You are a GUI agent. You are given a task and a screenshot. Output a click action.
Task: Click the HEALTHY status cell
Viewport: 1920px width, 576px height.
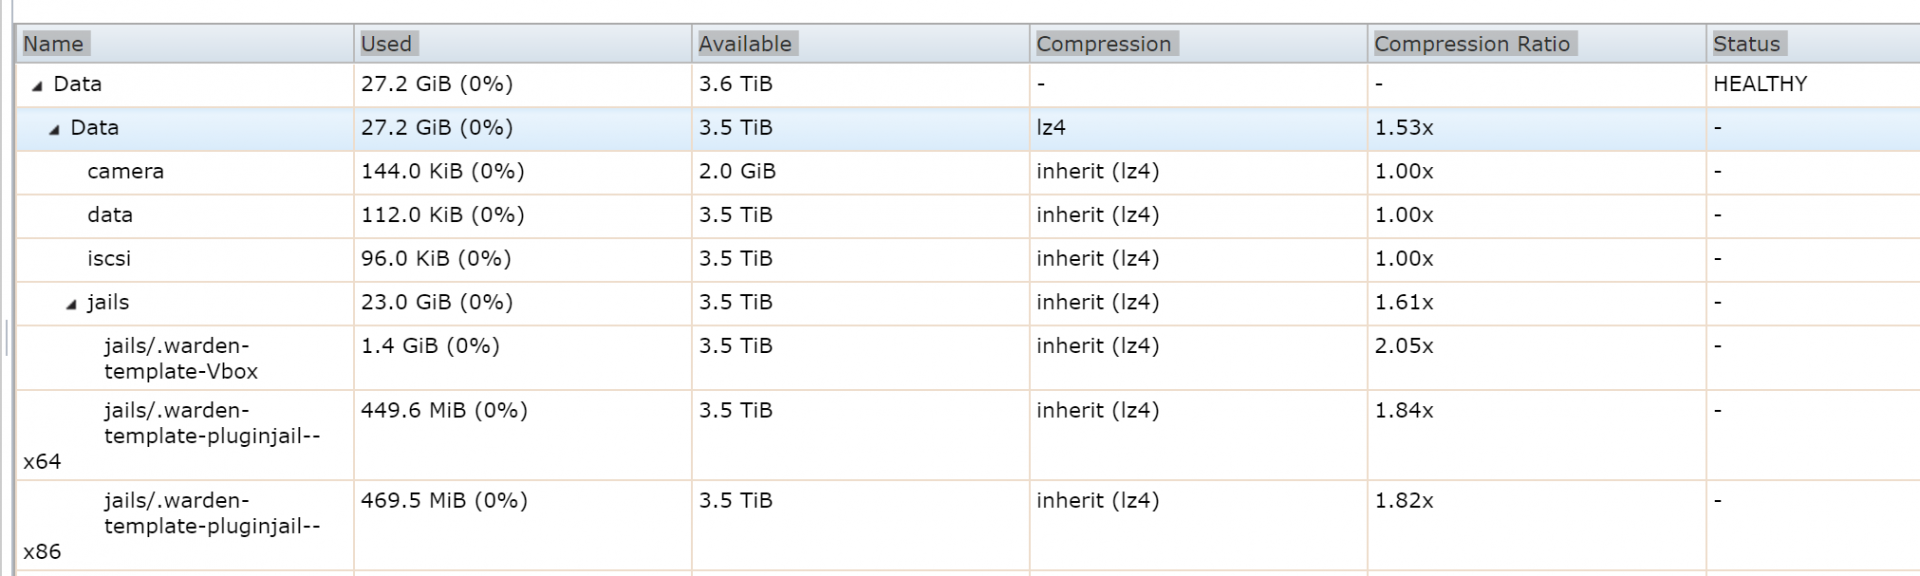[x=1760, y=85]
